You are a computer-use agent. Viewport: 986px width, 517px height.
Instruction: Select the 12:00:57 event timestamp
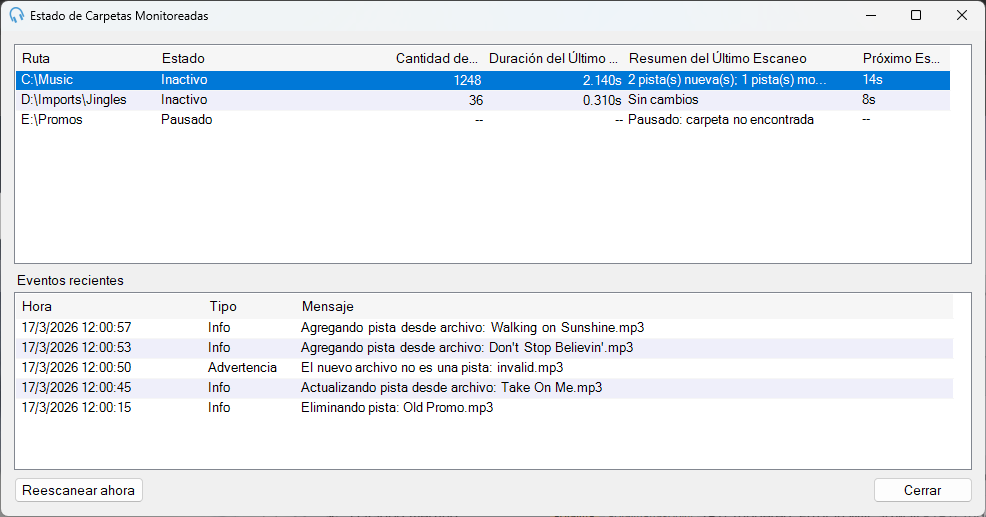pyautogui.click(x=77, y=328)
